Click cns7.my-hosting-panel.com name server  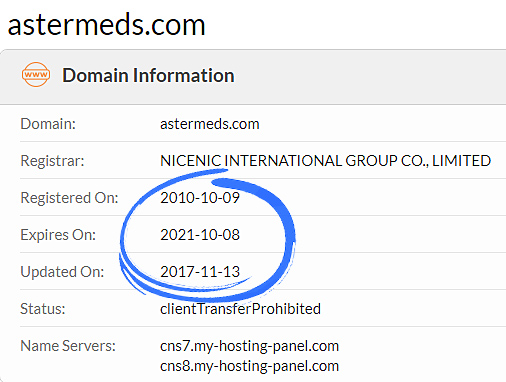click(x=249, y=346)
